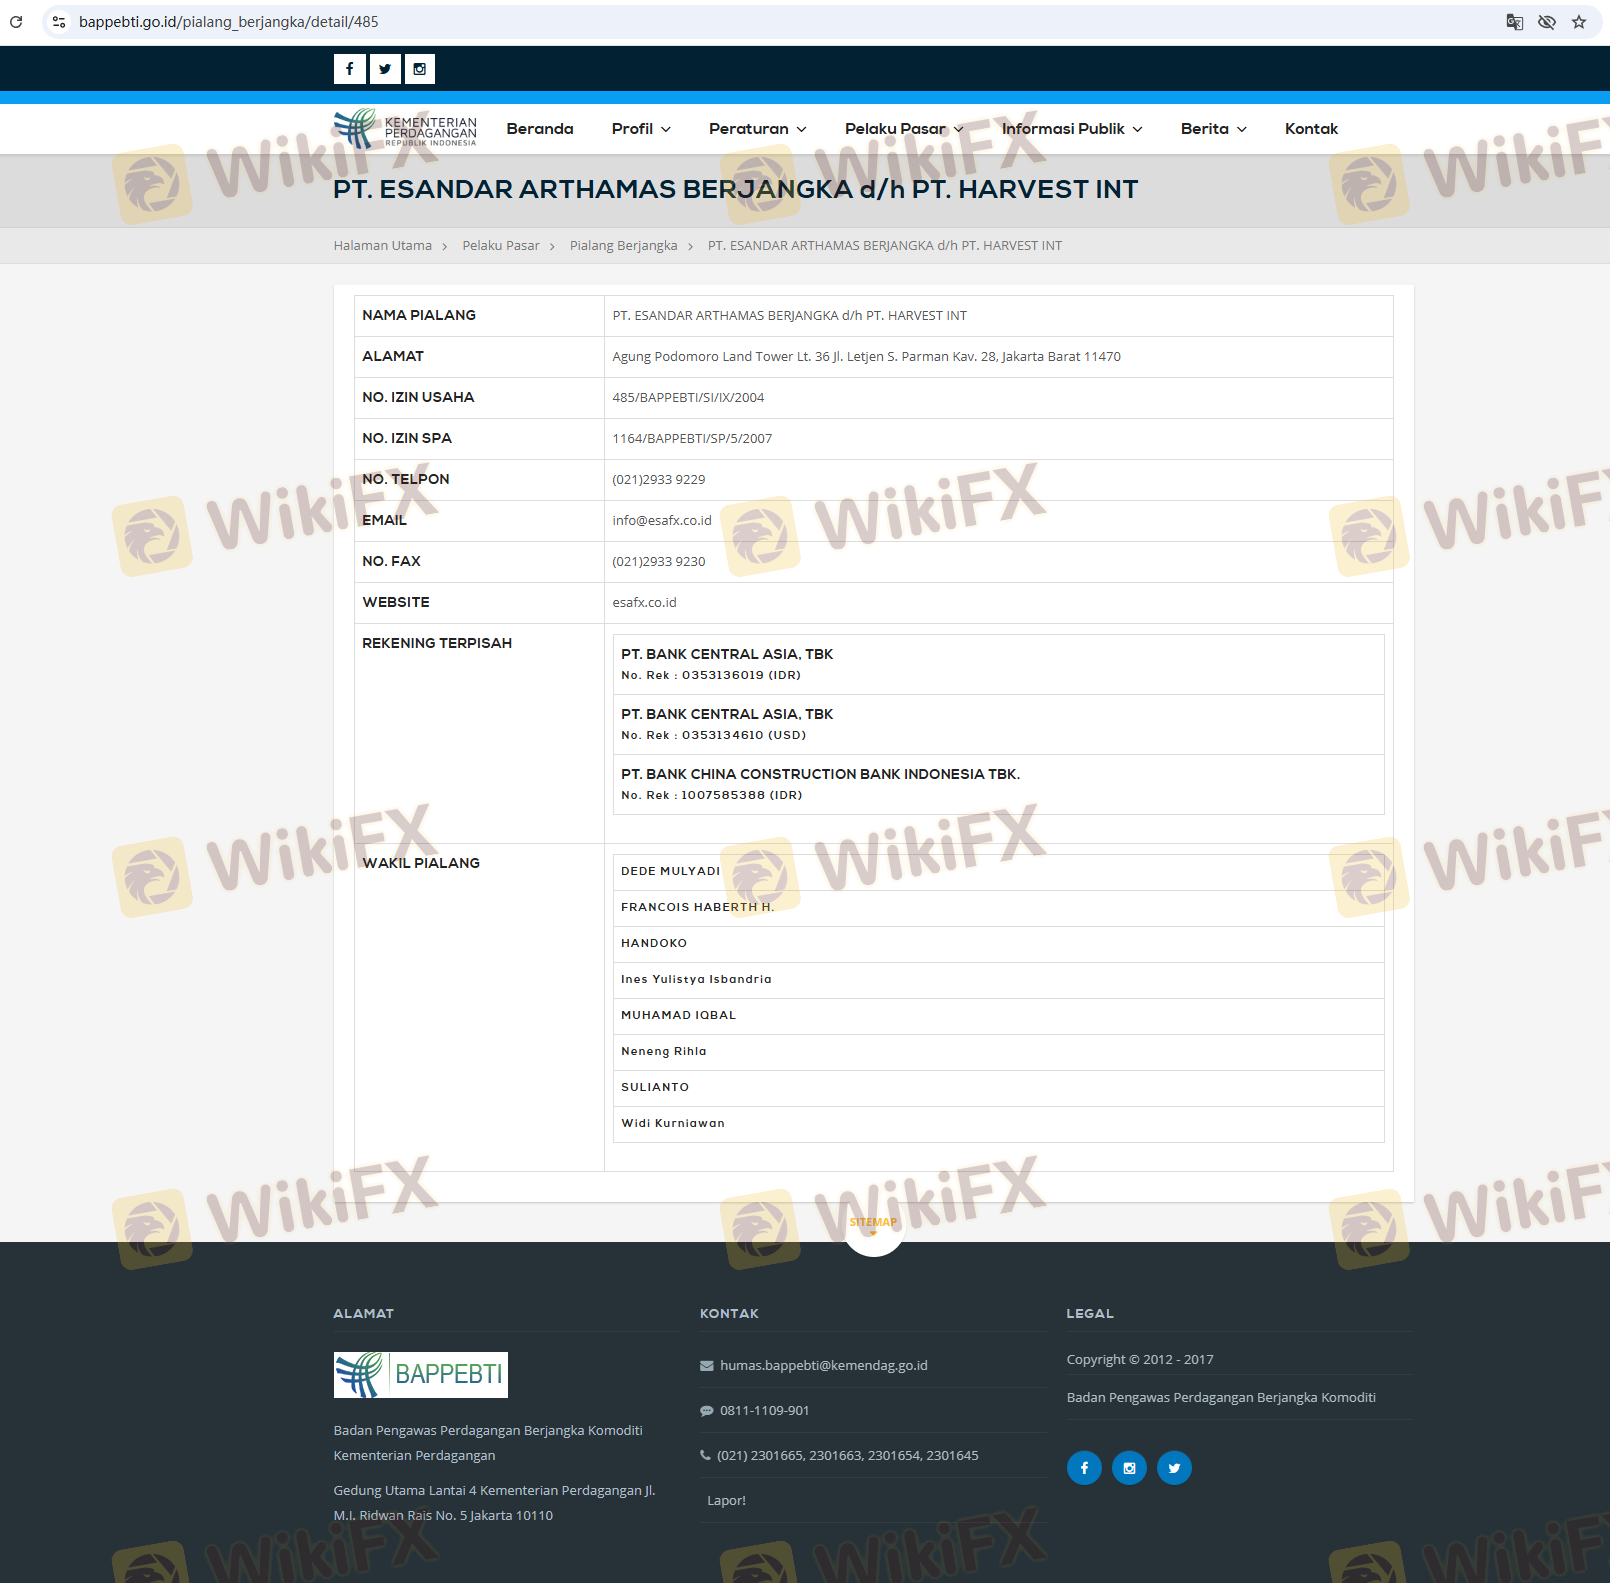
Task: Open the site information icon in address bar
Action: 59,22
